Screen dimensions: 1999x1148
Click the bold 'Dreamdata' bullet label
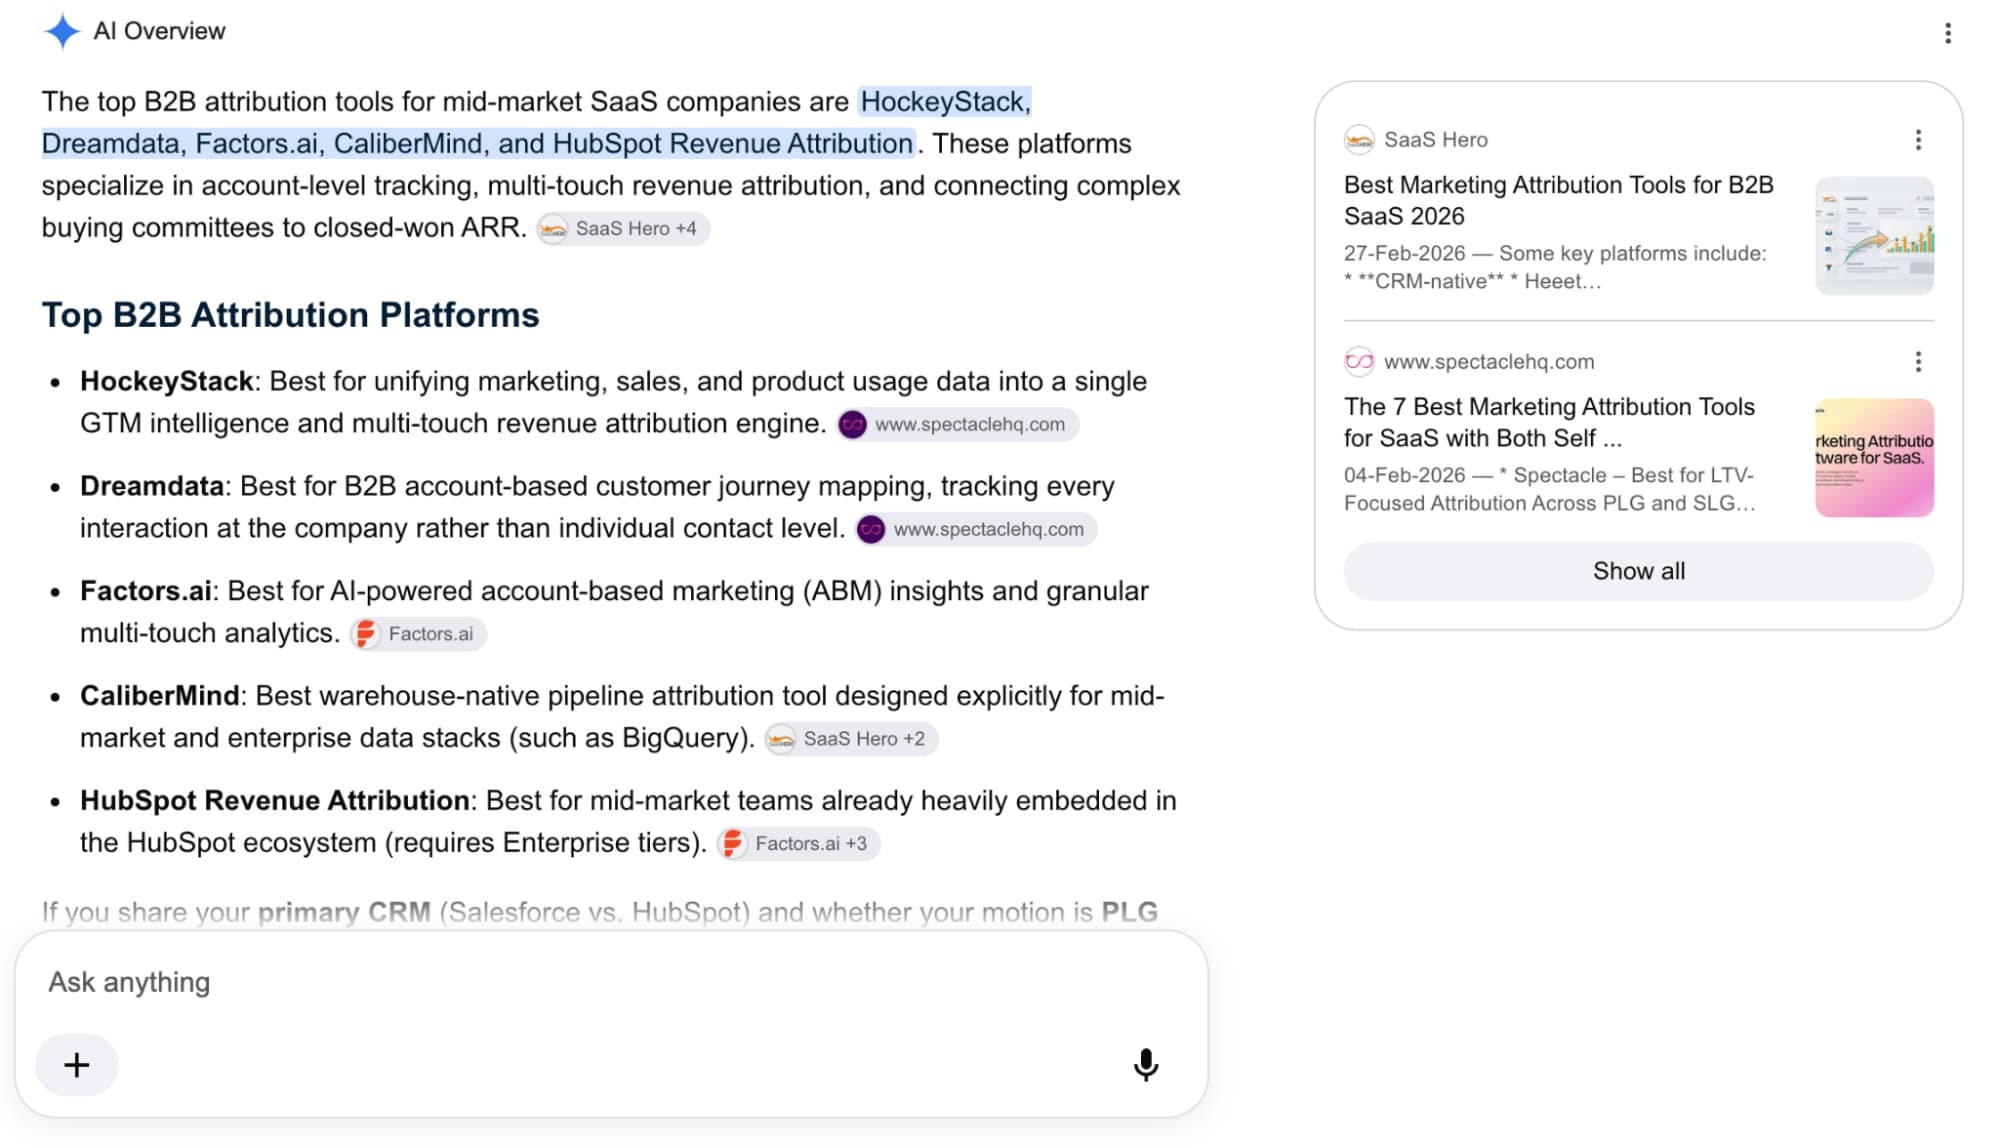tap(152, 487)
